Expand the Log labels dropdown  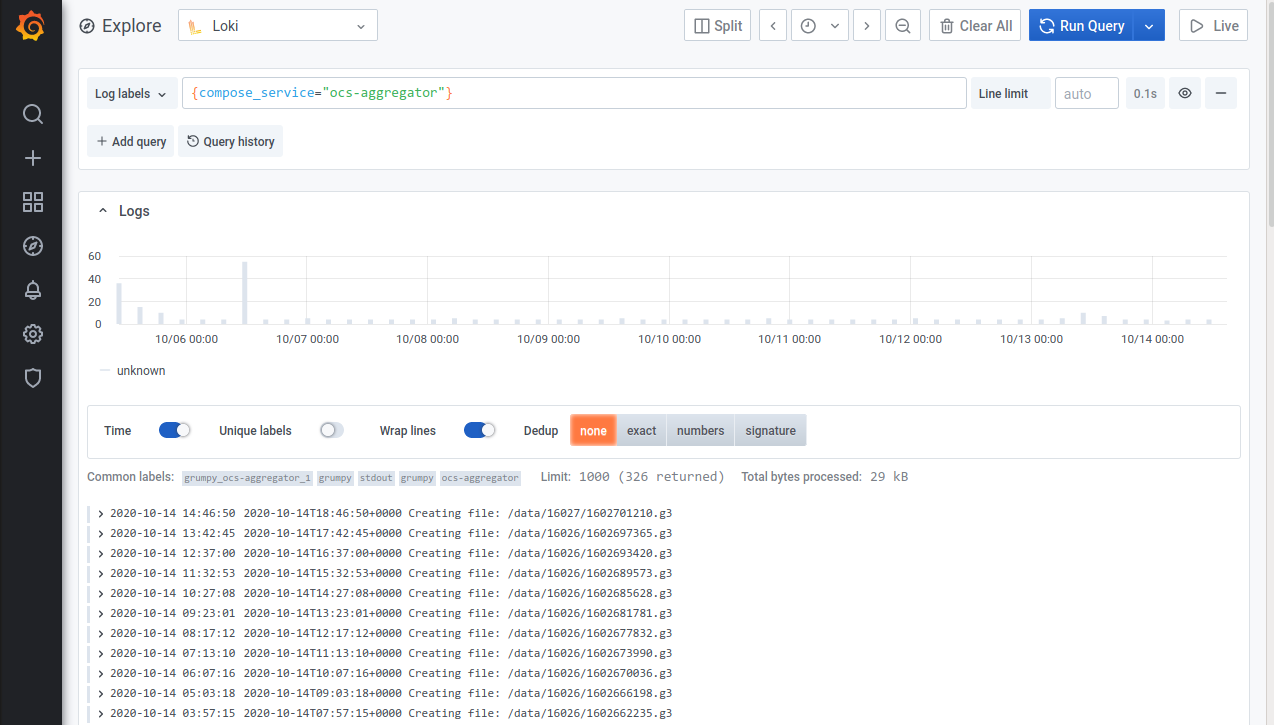click(x=131, y=94)
